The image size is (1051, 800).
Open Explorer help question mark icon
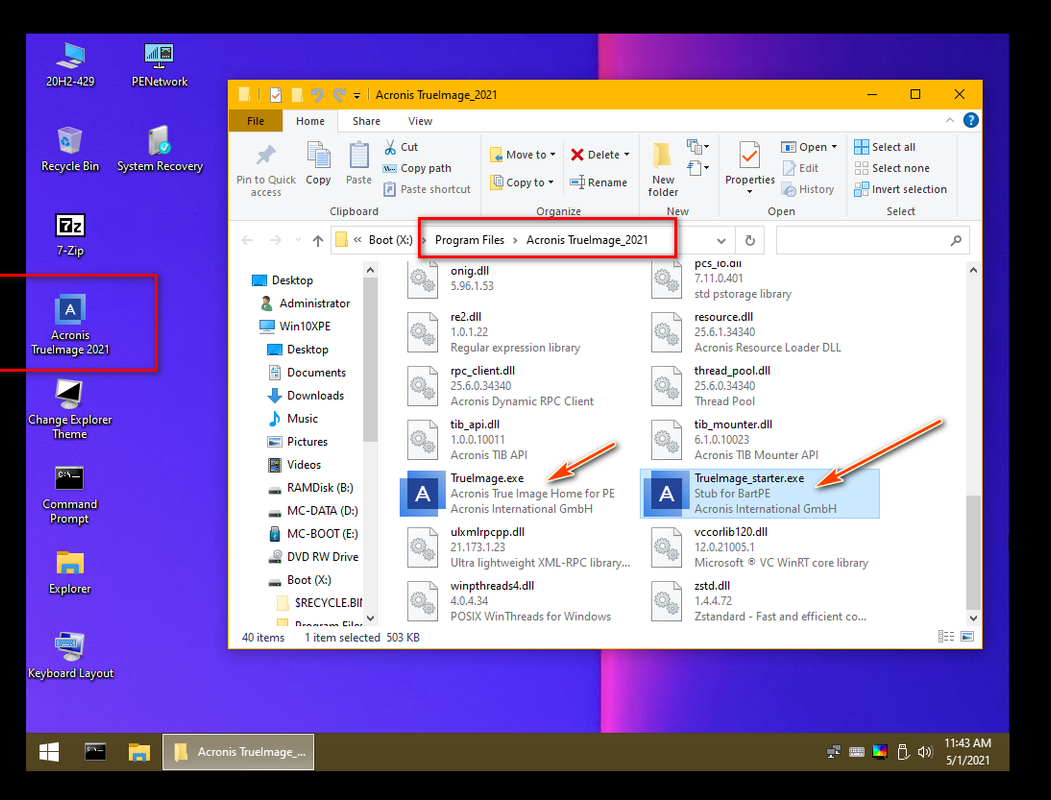tap(971, 121)
